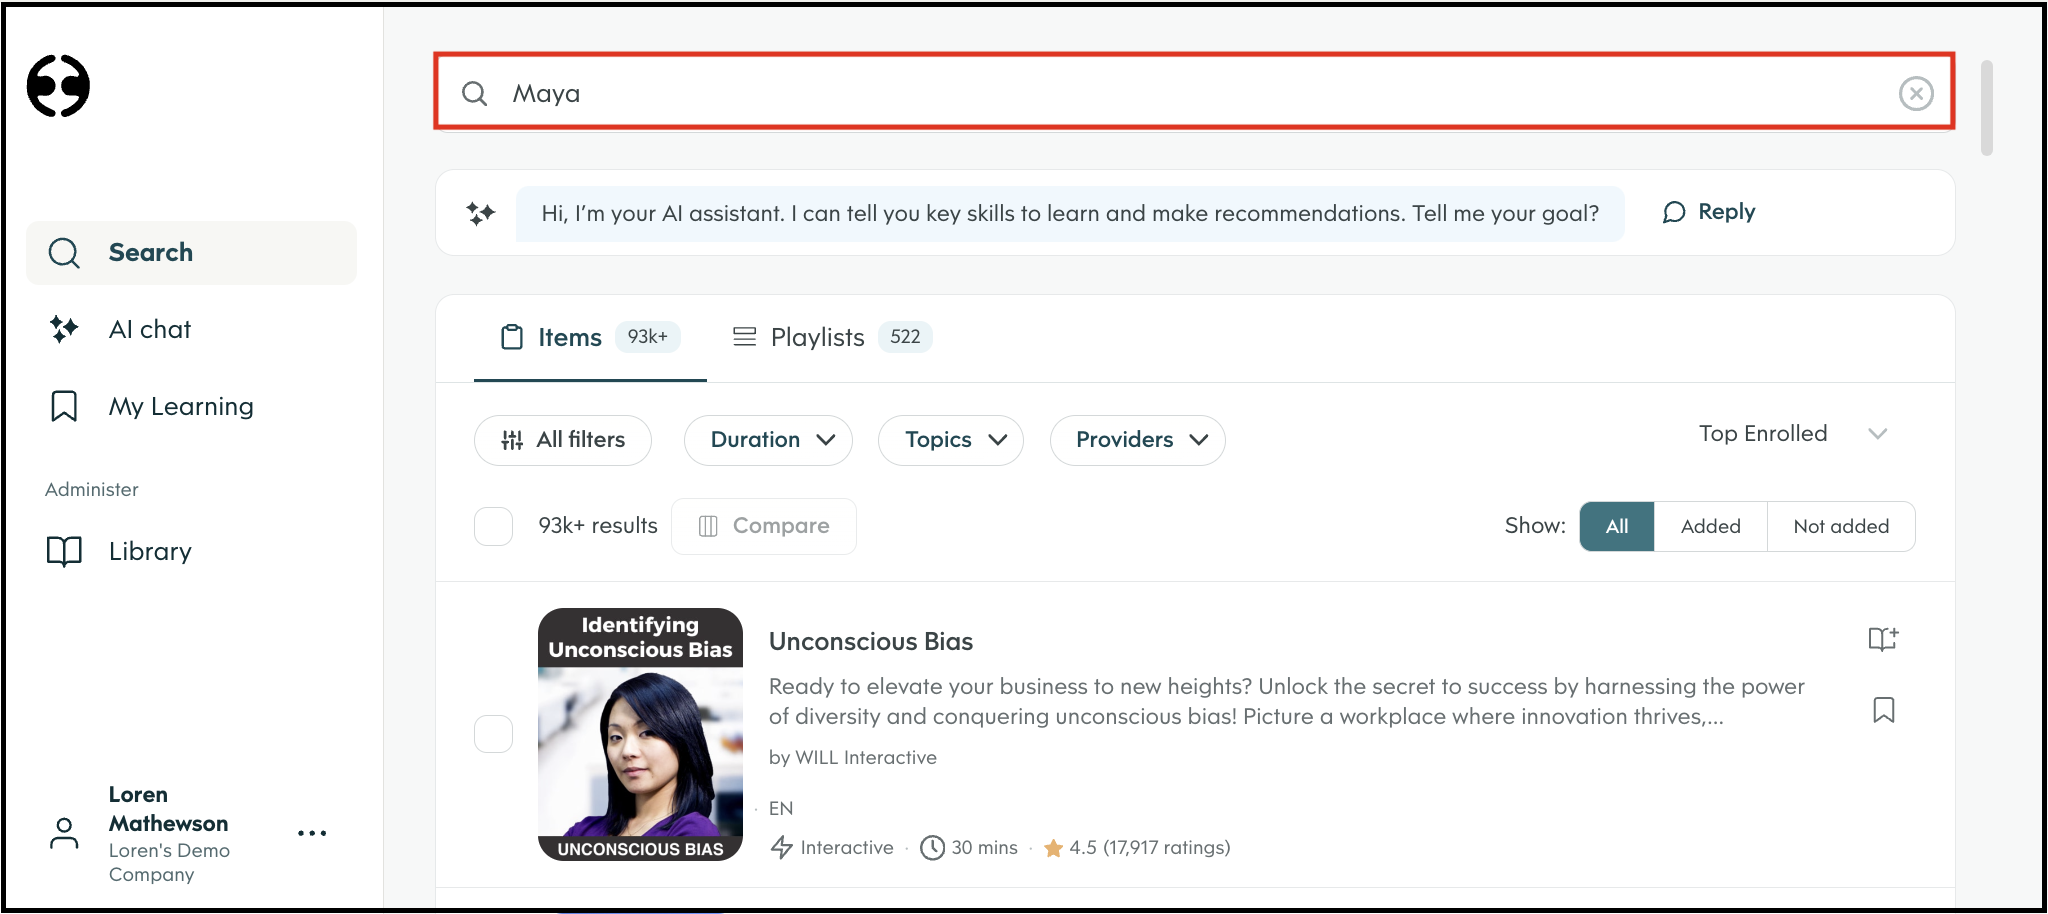Image resolution: width=2048 pixels, height=914 pixels.
Task: Open My Learning in the sidebar
Action: click(x=180, y=407)
